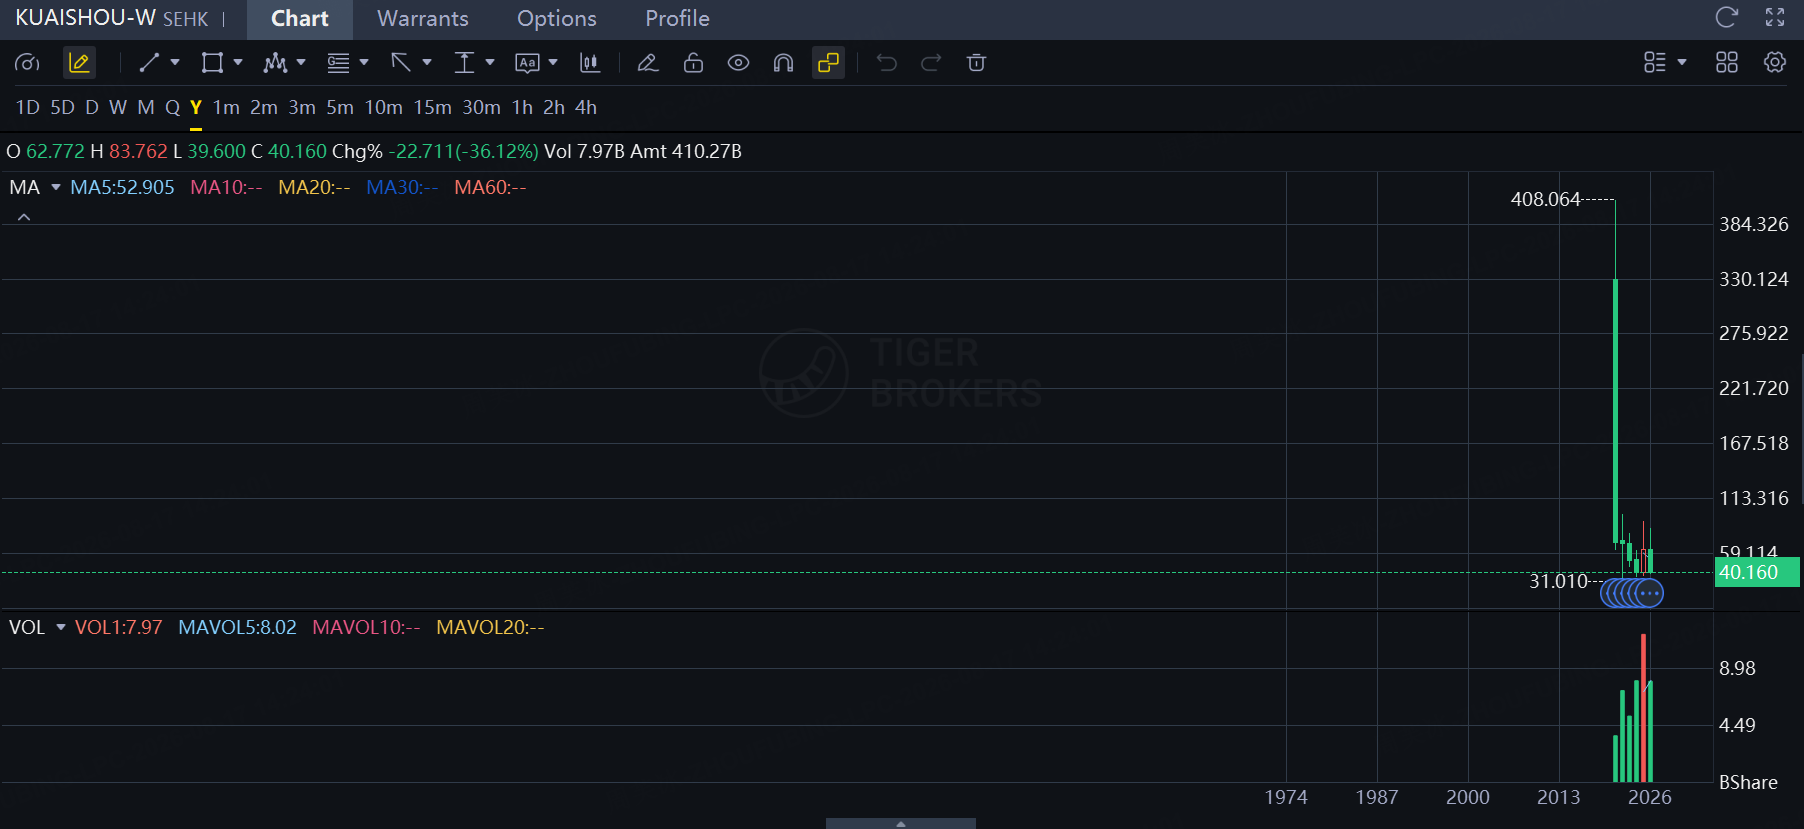Toggle the highlighted drawing mode pencil icon
The image size is (1804, 829).
[79, 63]
